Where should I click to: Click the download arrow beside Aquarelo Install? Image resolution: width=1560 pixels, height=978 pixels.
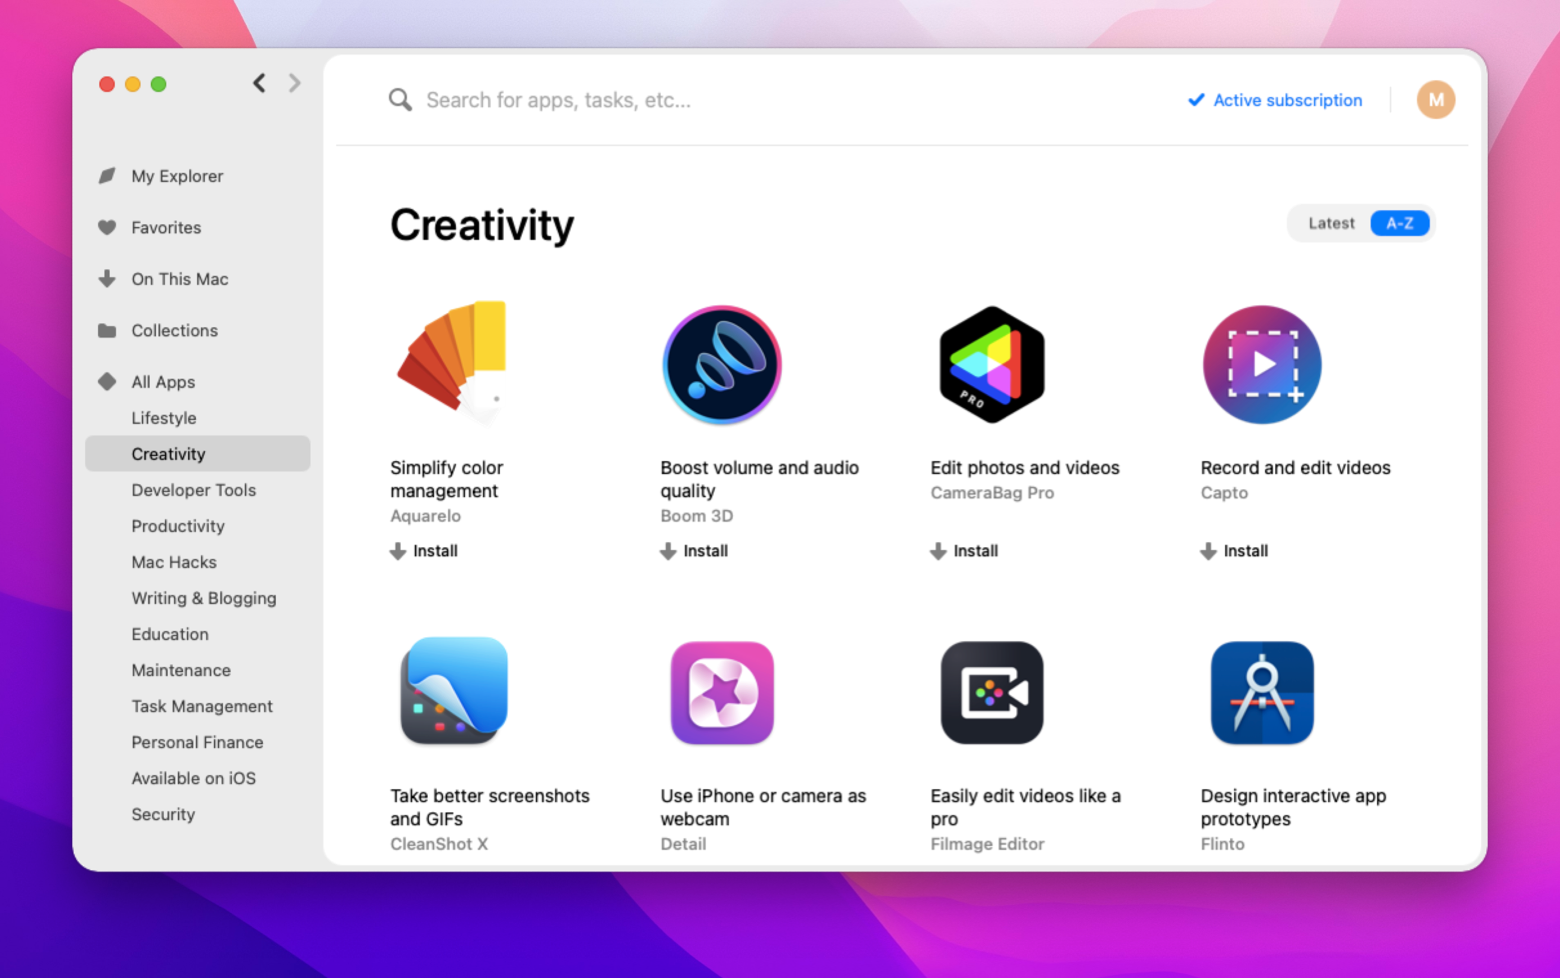398,551
